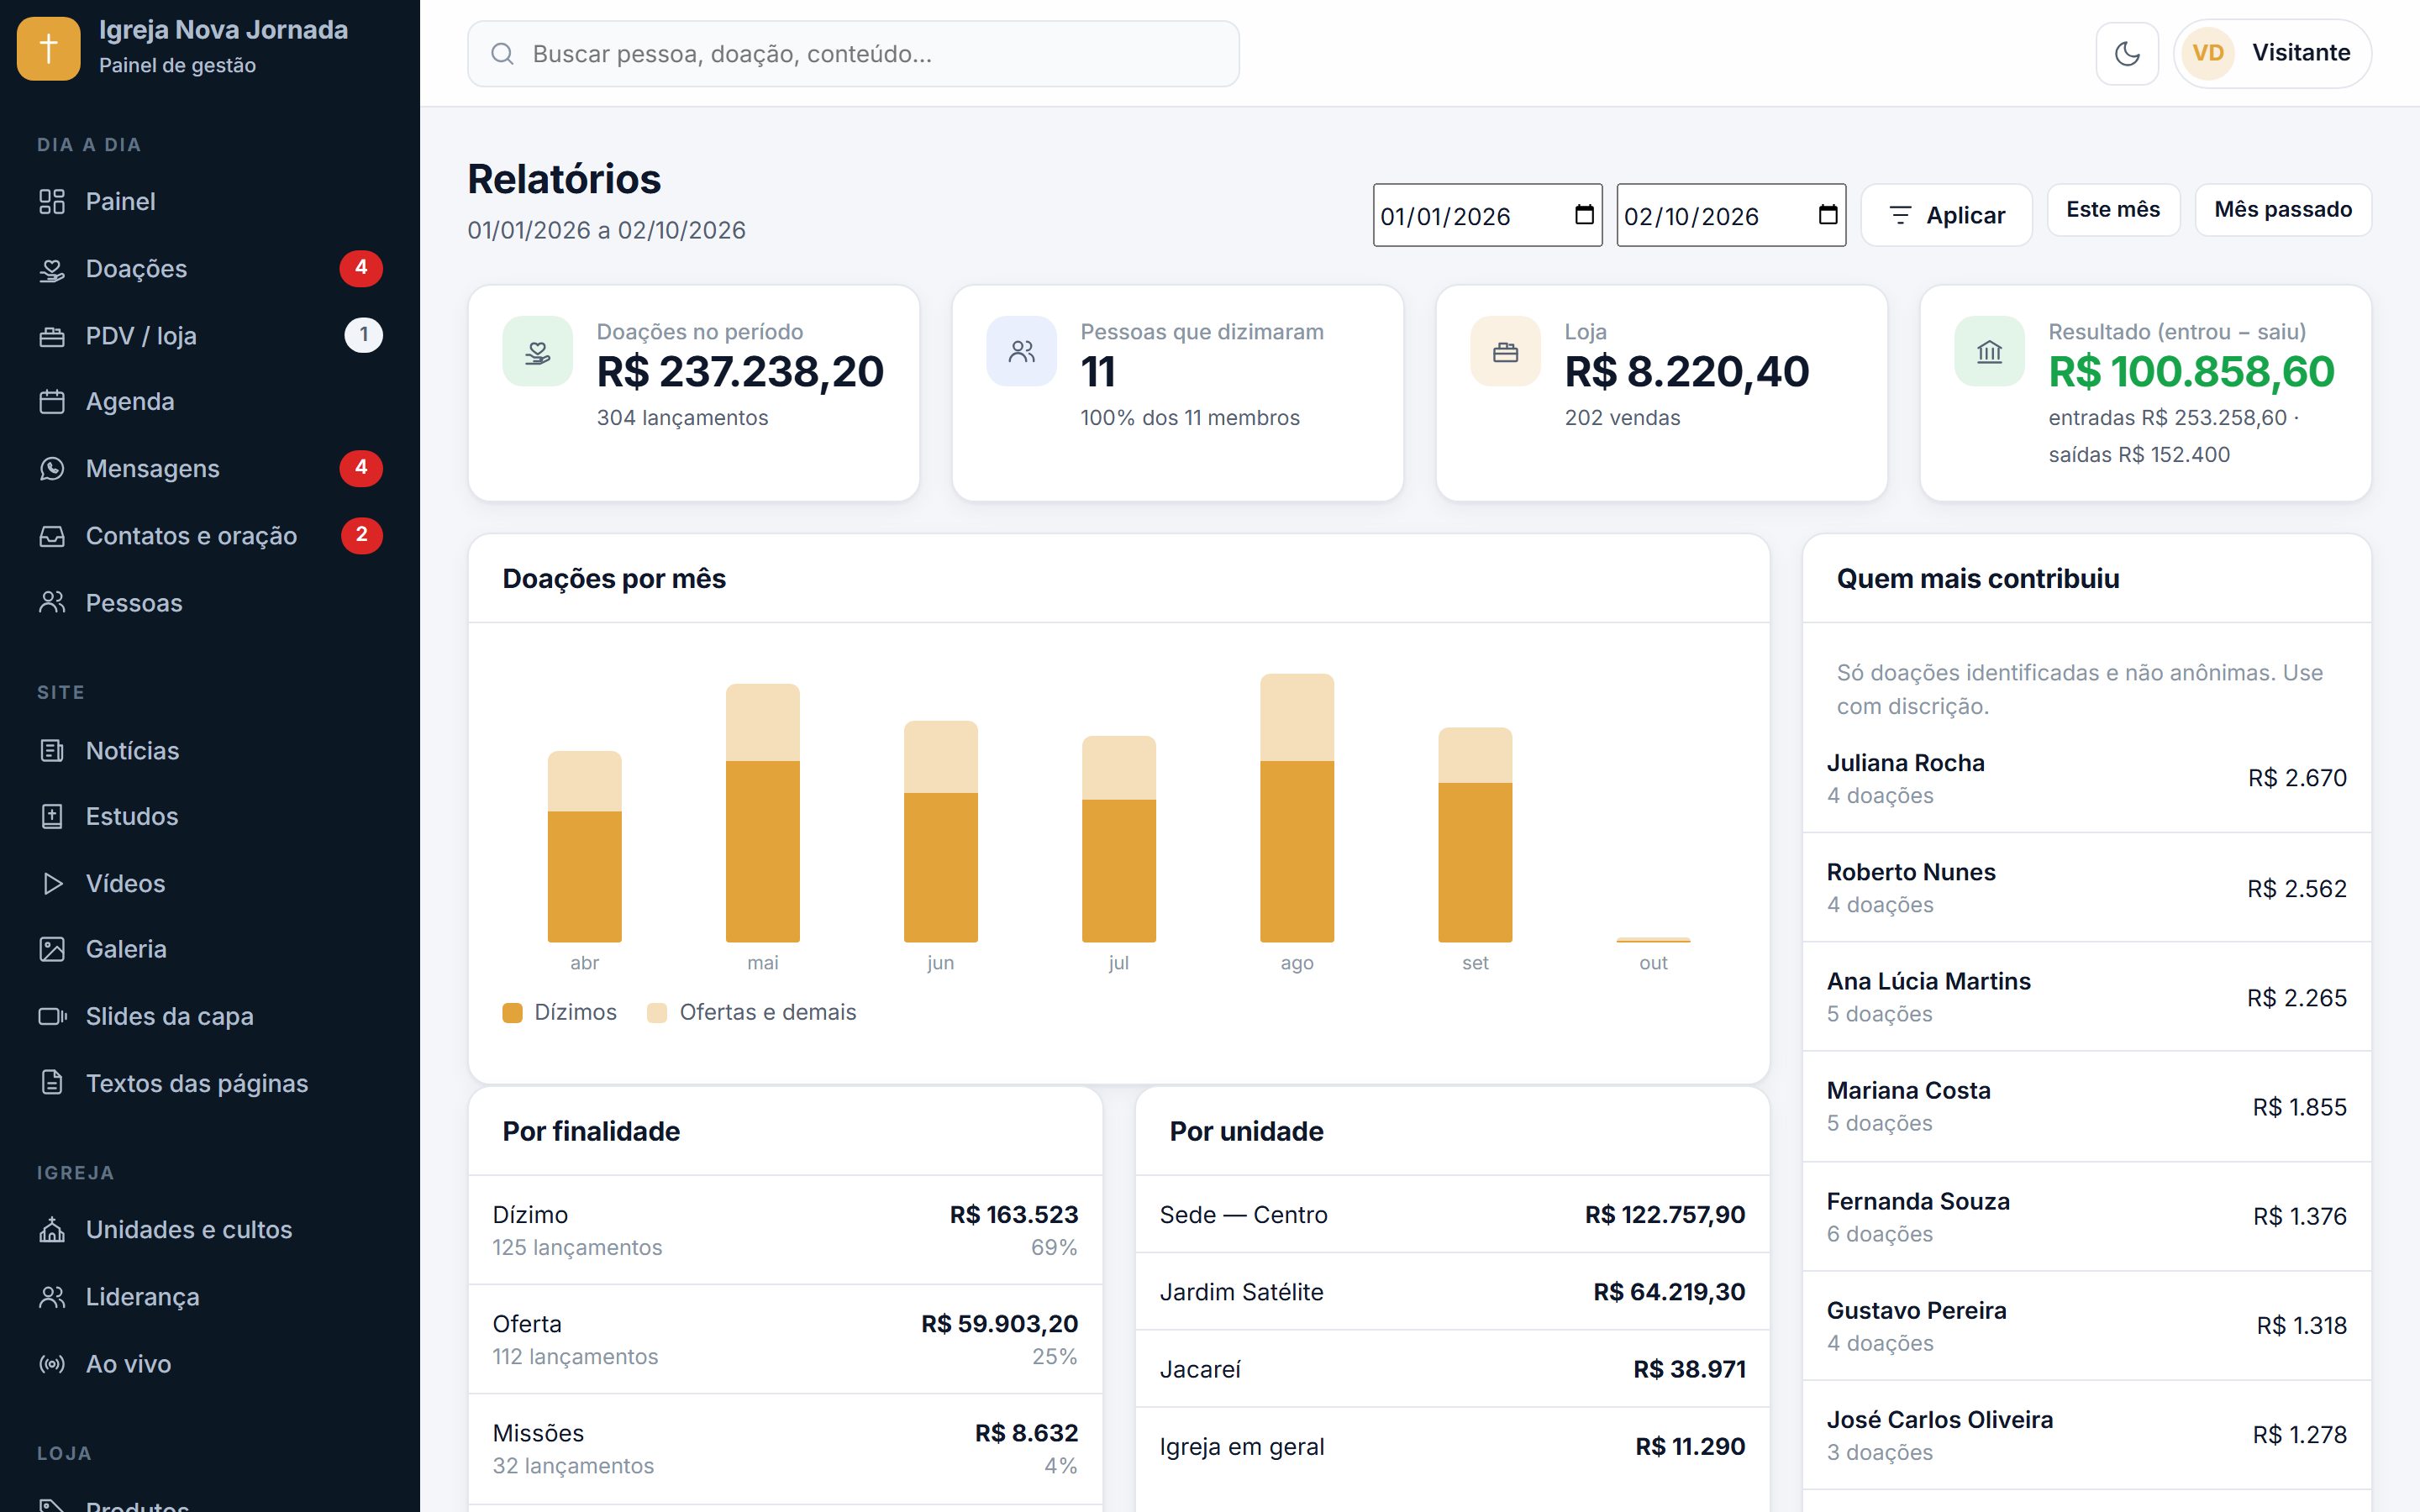Click Roberto Nunes contributor row
This screenshot has height=1512, width=2420.
pos(2086,888)
